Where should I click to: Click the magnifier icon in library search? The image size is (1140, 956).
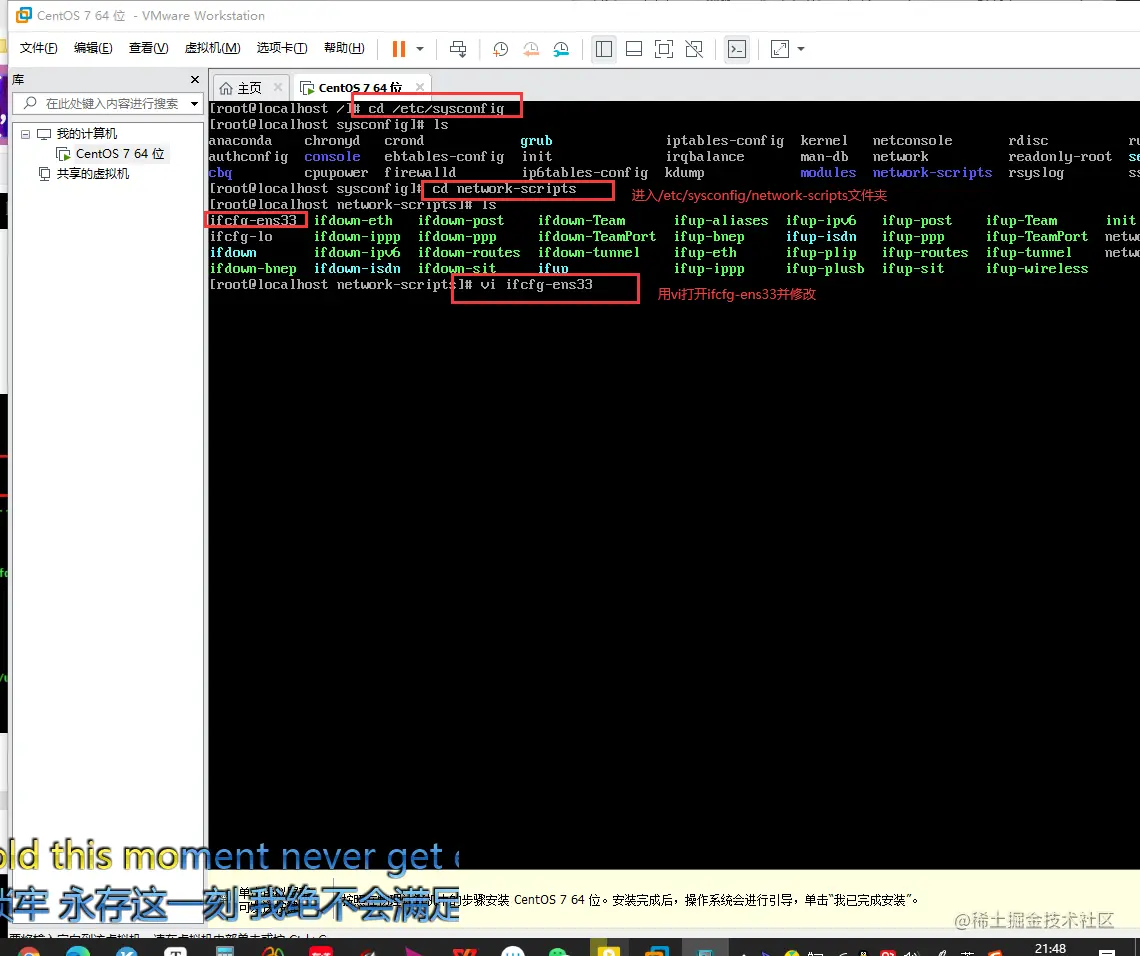point(30,103)
